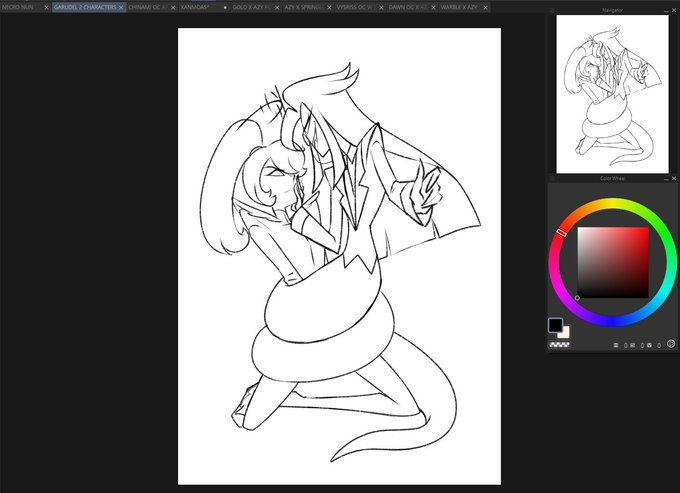
Task: Close the Navigator panel
Action: click(674, 10)
